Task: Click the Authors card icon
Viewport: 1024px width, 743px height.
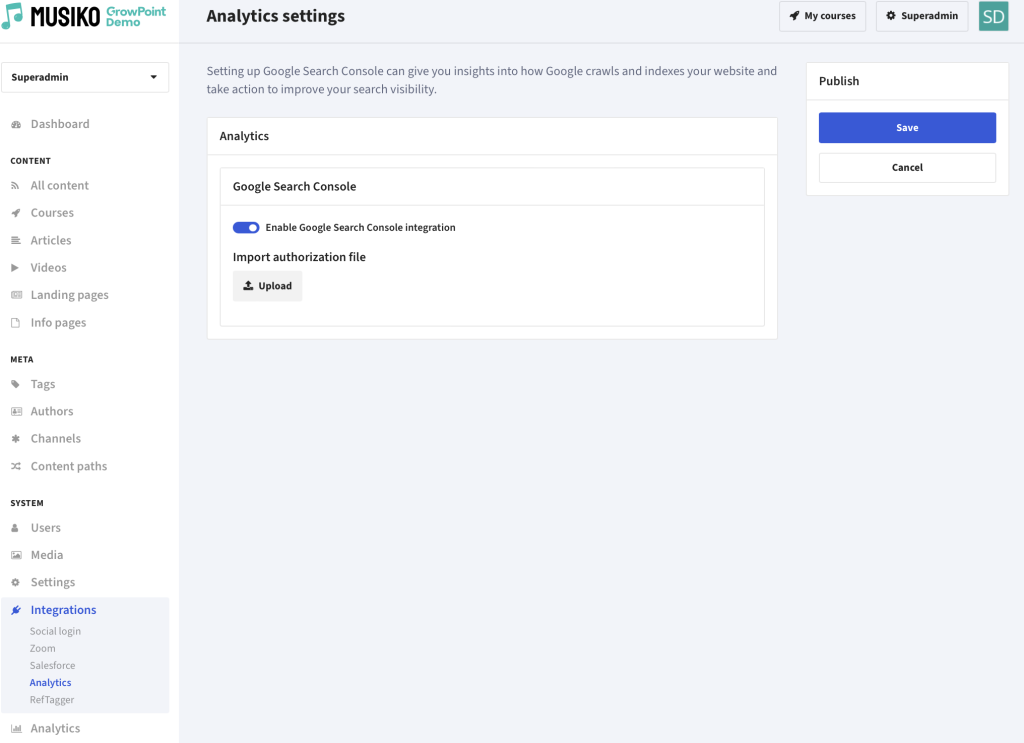Action: [16, 412]
